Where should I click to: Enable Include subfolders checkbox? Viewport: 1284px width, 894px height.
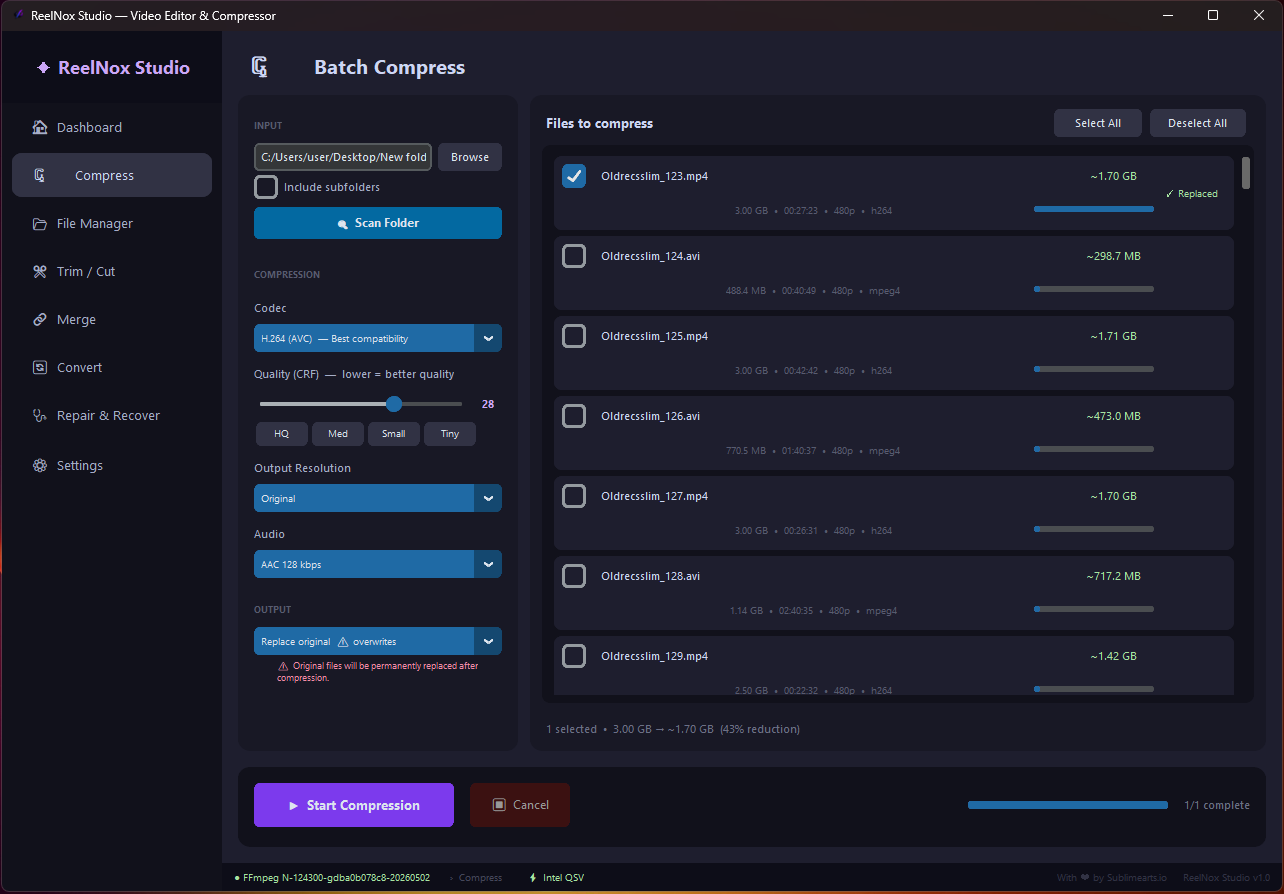[266, 187]
